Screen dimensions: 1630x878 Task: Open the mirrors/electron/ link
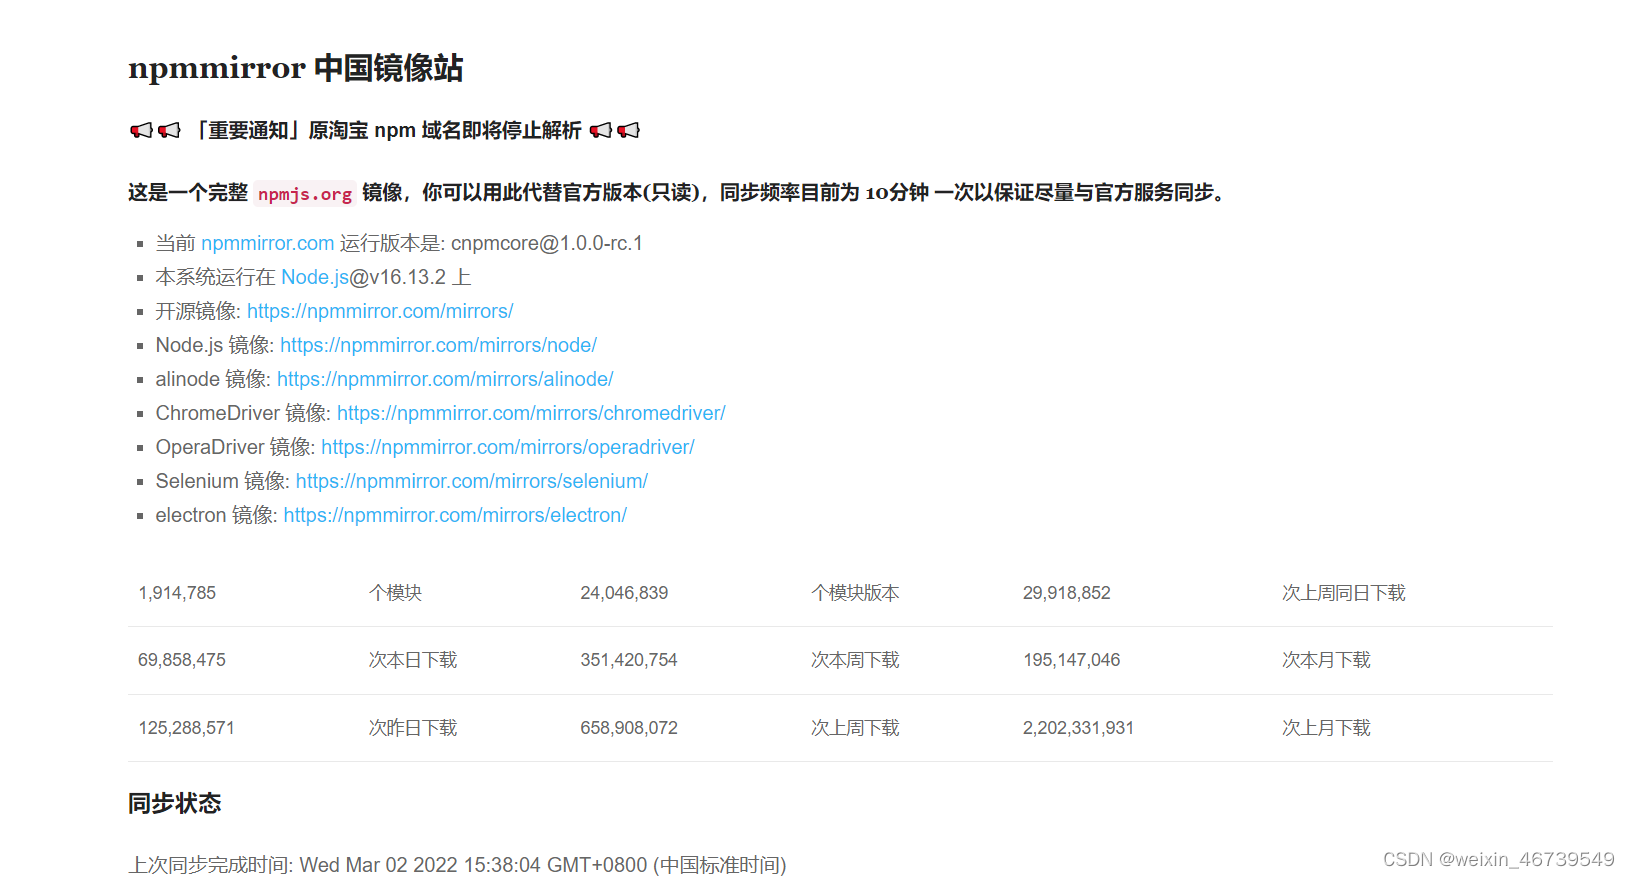click(x=455, y=515)
